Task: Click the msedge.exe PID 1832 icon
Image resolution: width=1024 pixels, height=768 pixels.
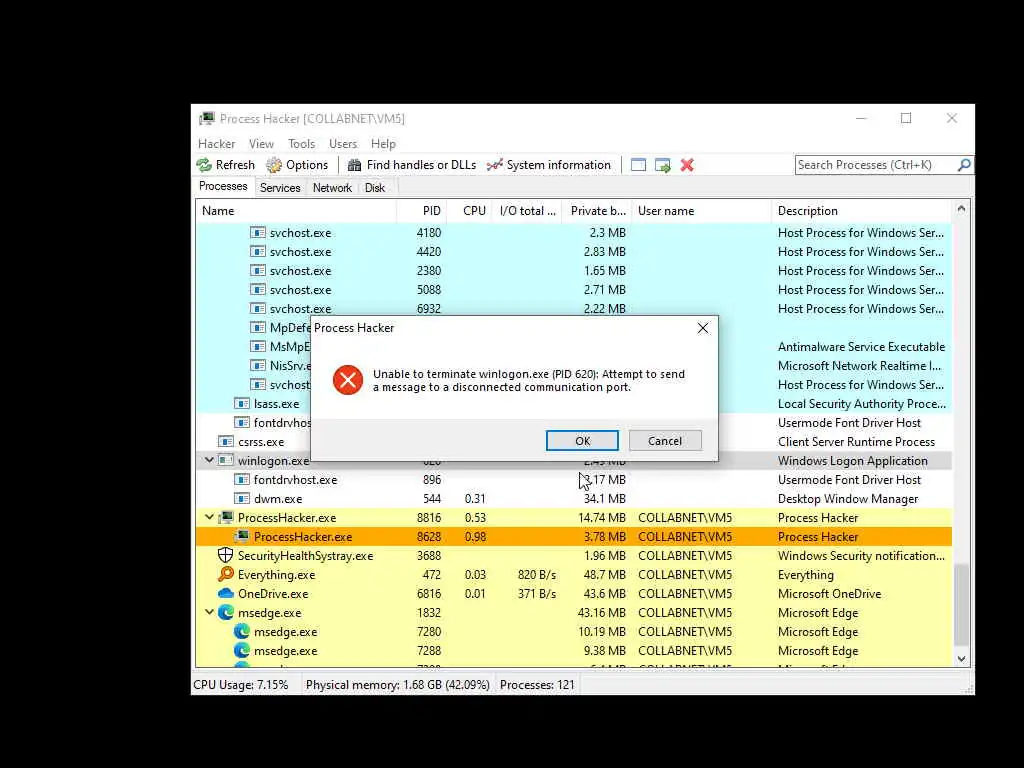Action: (x=225, y=613)
